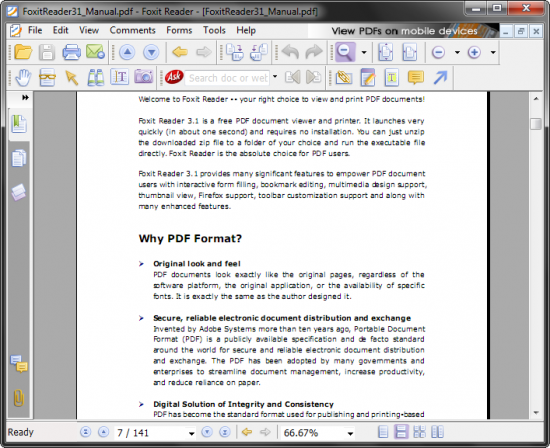Click the toolbar redo arrow icon
The height and width of the screenshot is (448, 550).
pyautogui.click(x=314, y=52)
